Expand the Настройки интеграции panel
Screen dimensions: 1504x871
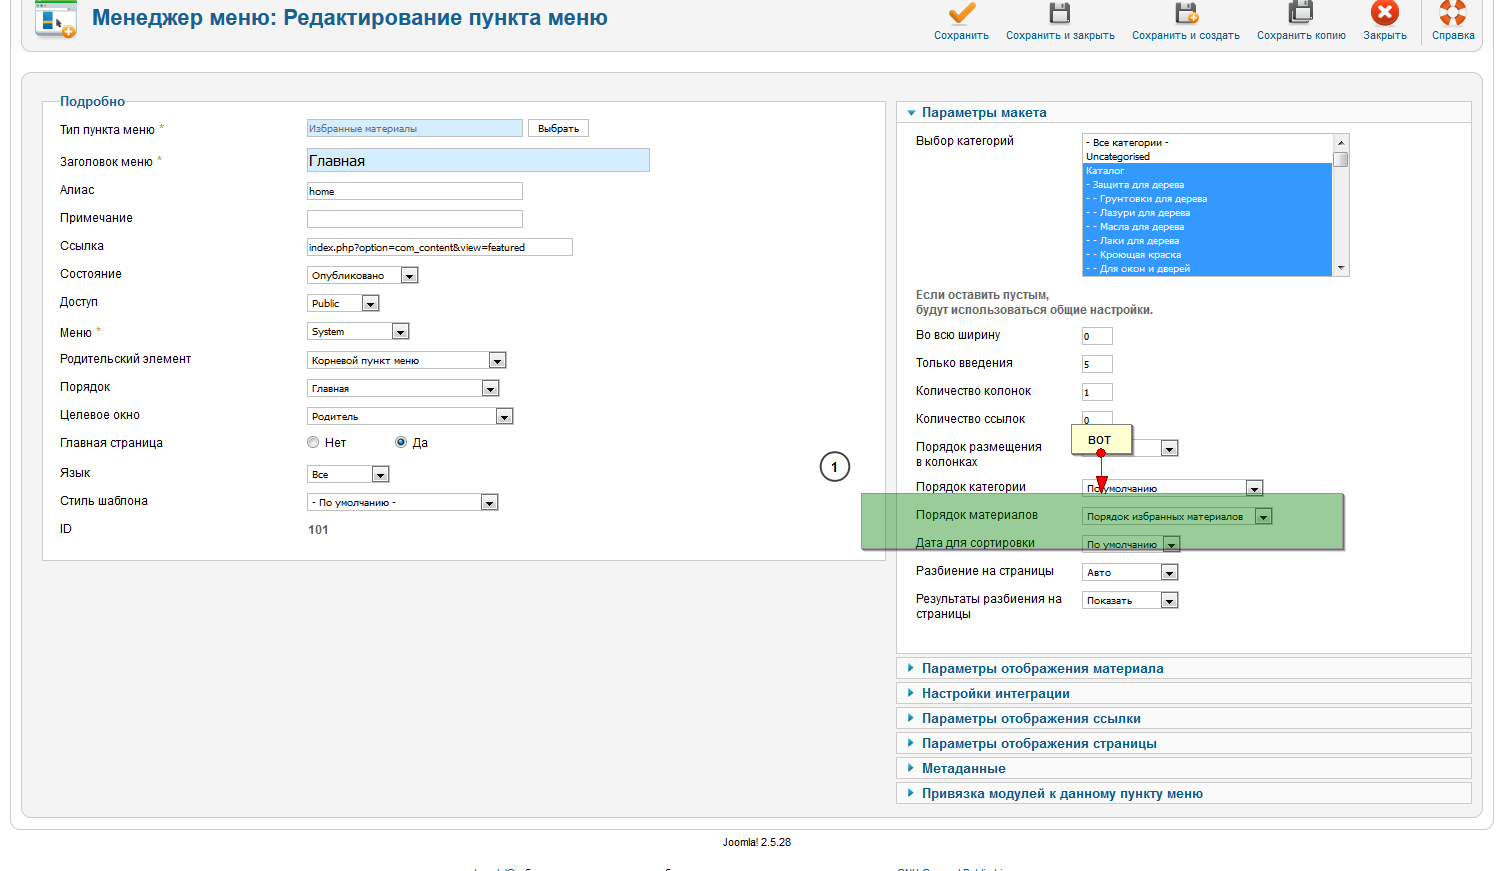click(1184, 693)
